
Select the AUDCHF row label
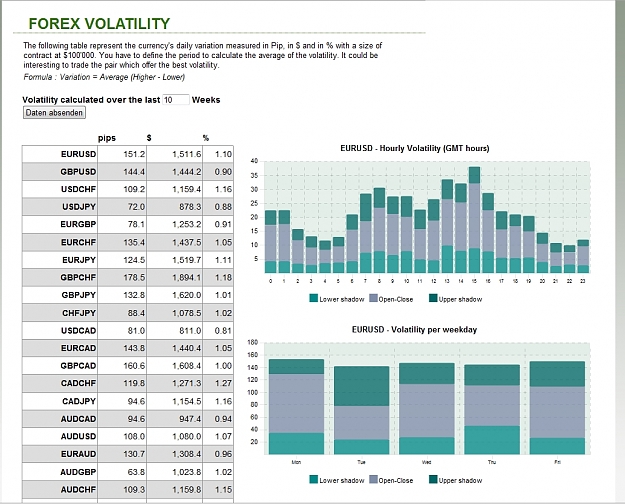(79, 489)
